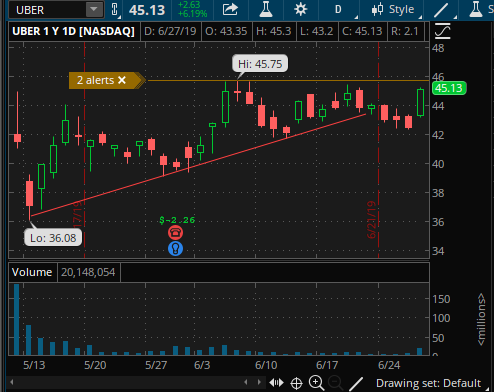Click the gold alert price line
This screenshot has width=494, height=392.
pos(288,80)
